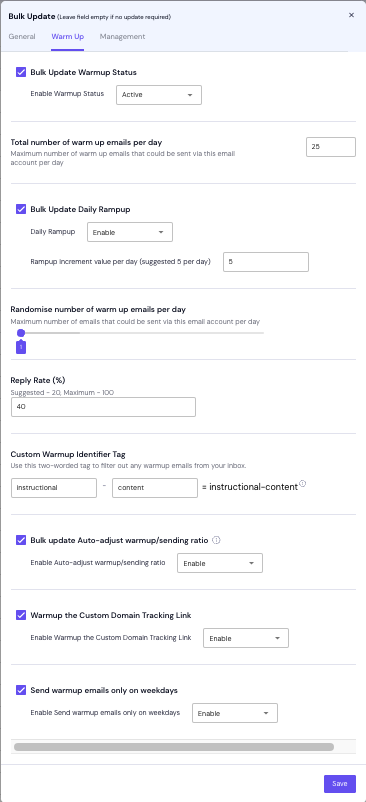Open the Daily Rampup dropdown
The height and width of the screenshot is (802, 366).
click(x=130, y=232)
